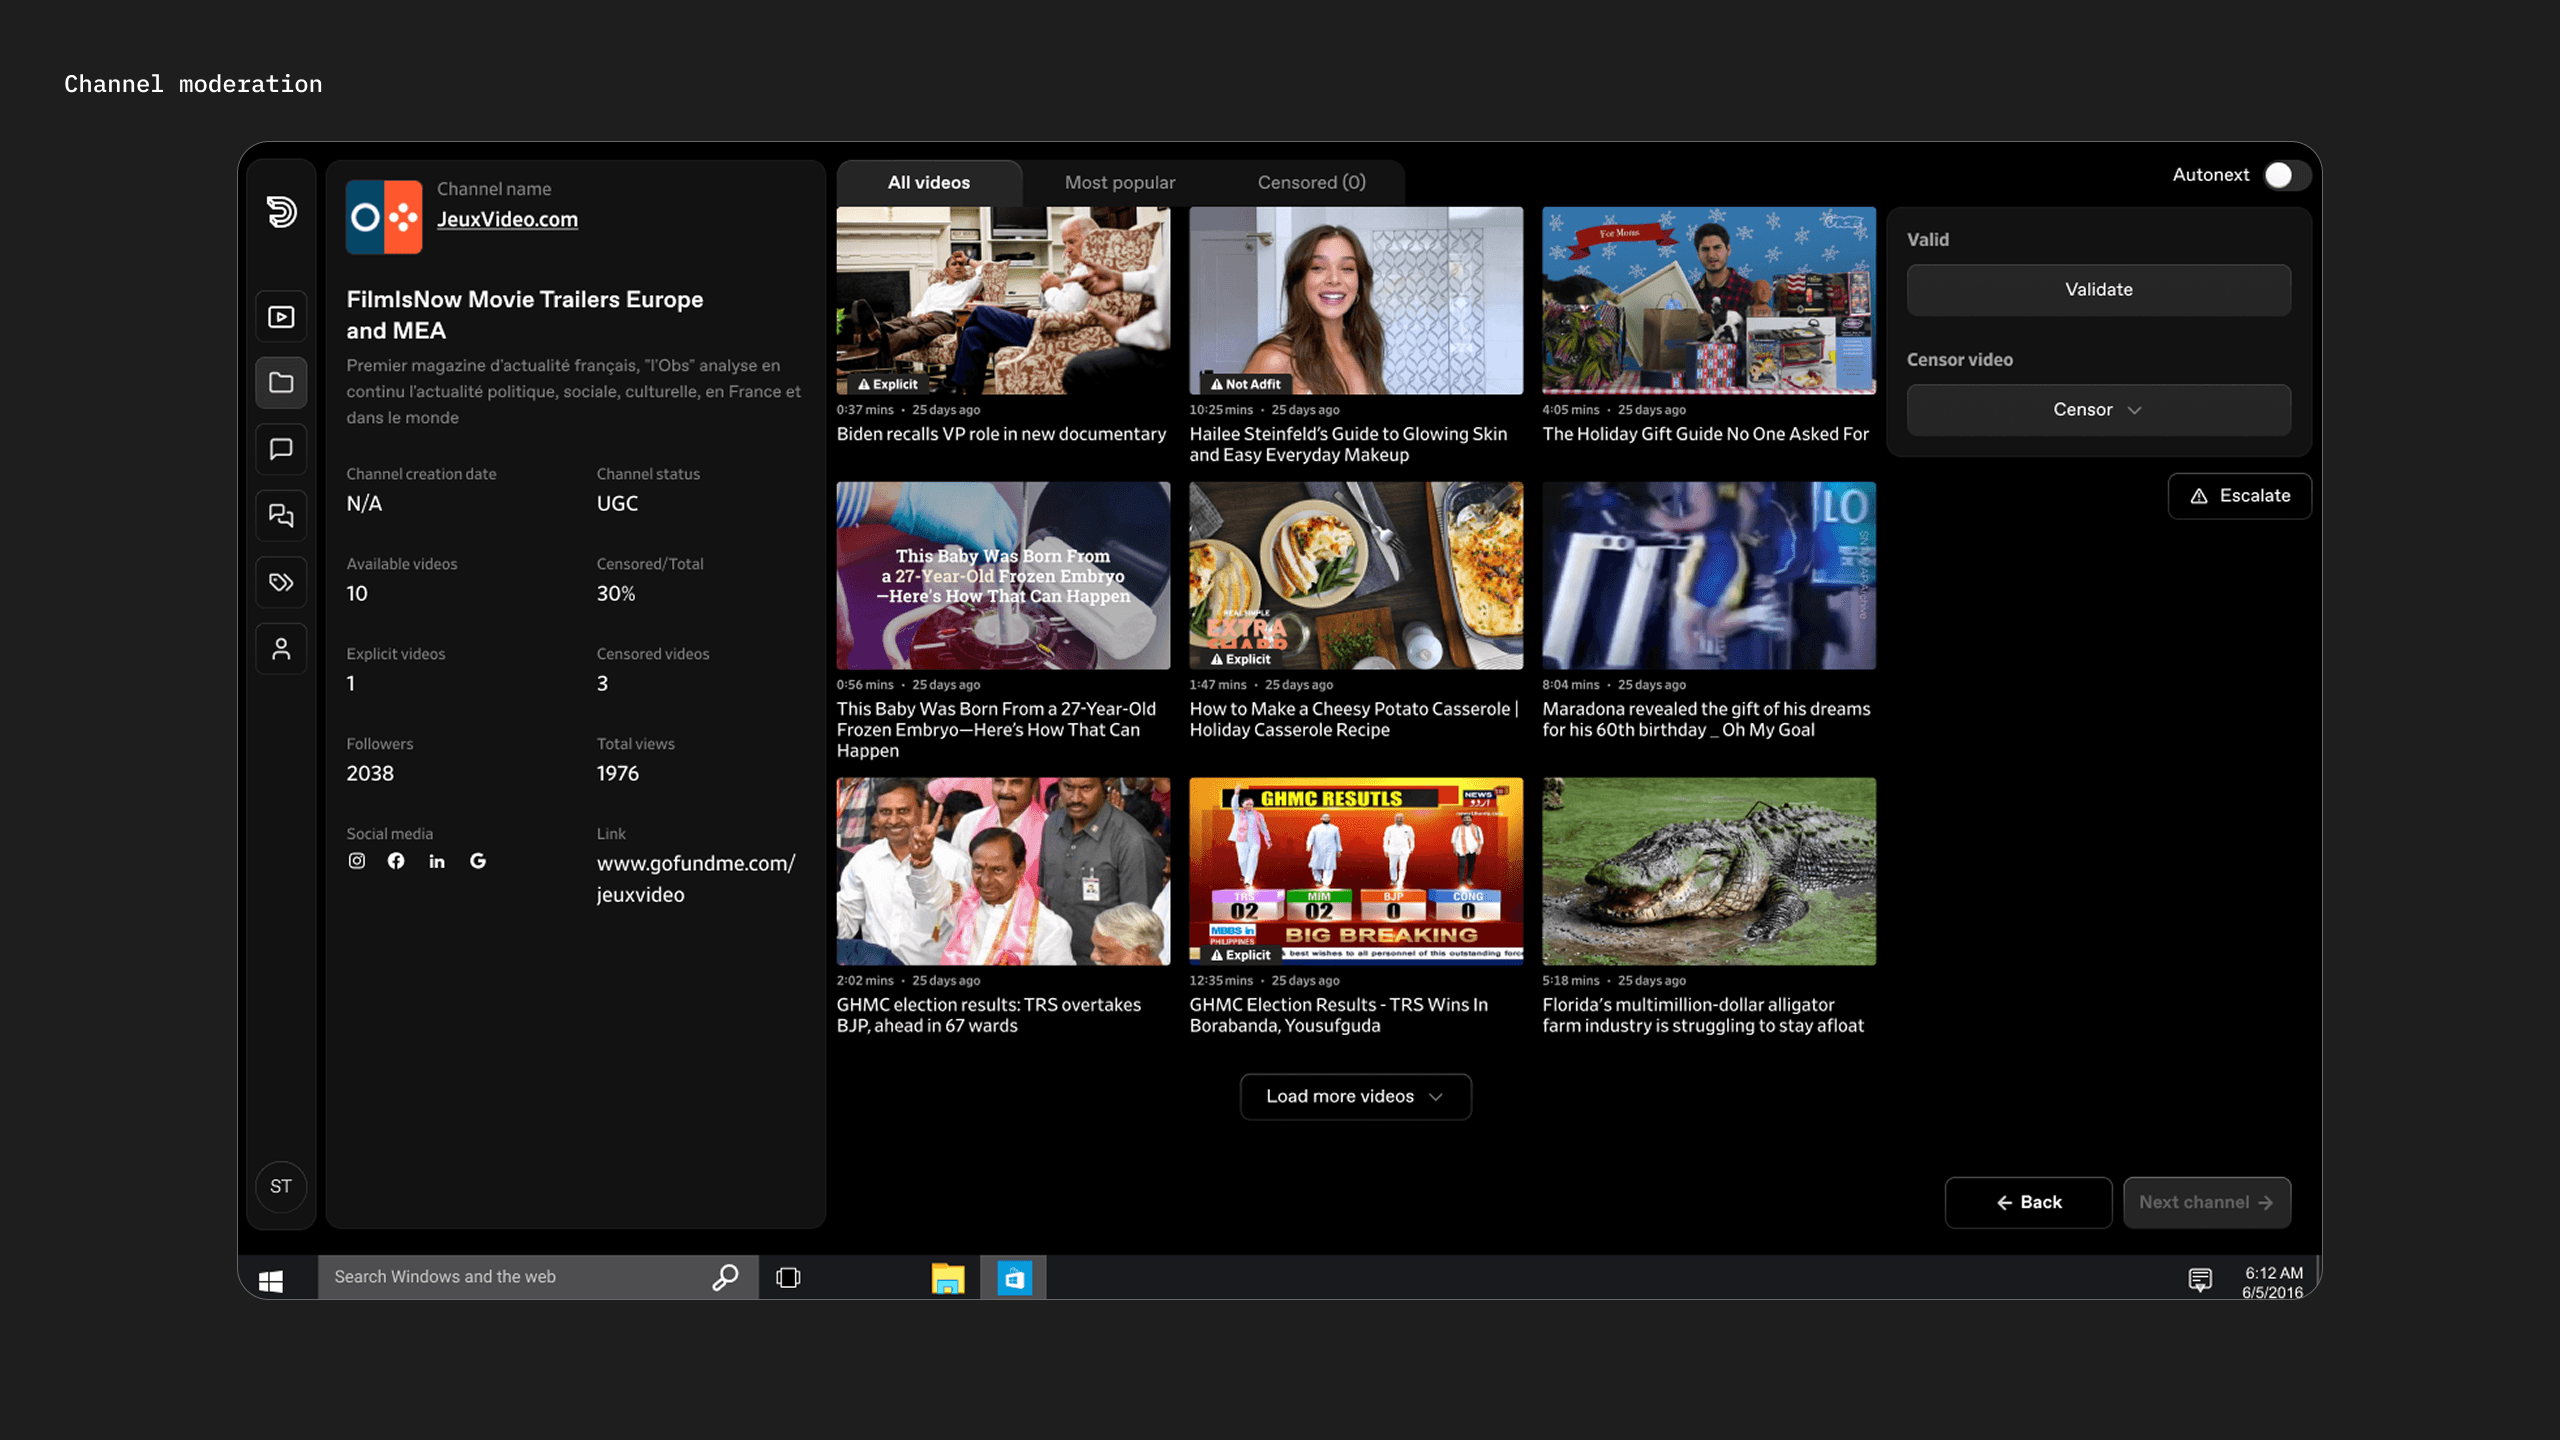The width and height of the screenshot is (2560, 1440).
Task: Open the folder icon in sidebar
Action: tap(281, 383)
